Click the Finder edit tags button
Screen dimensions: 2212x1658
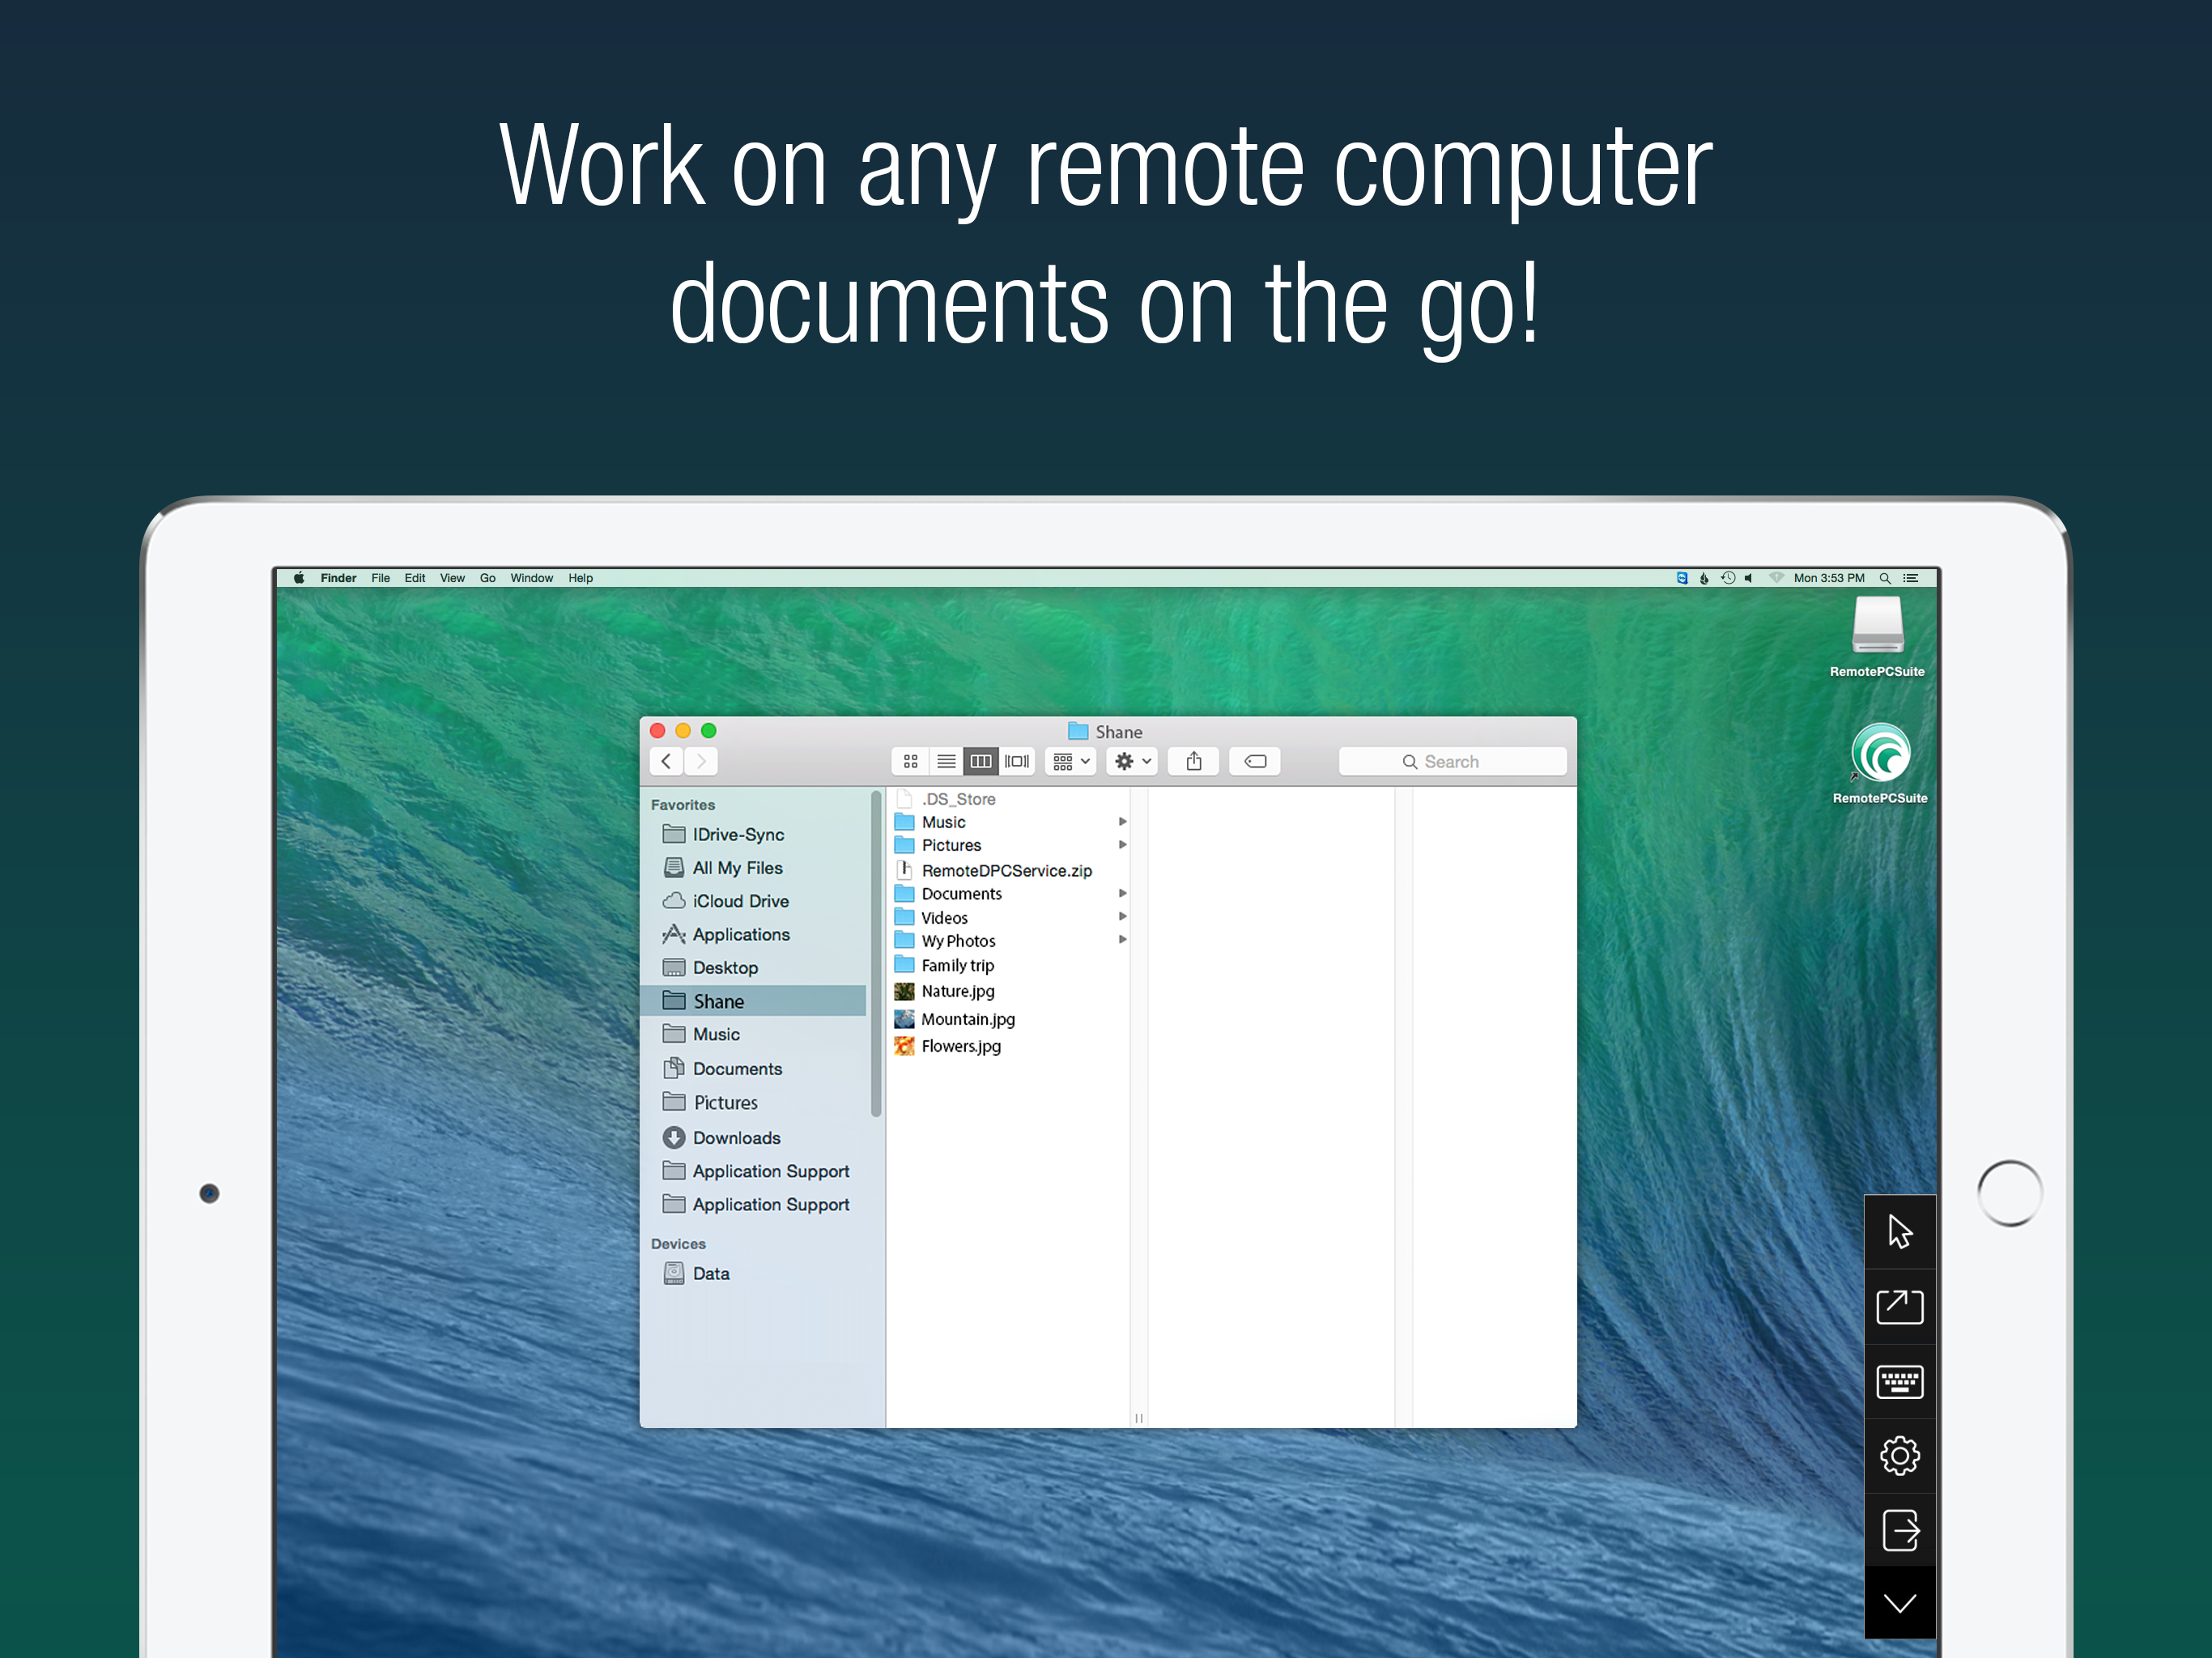point(1254,762)
